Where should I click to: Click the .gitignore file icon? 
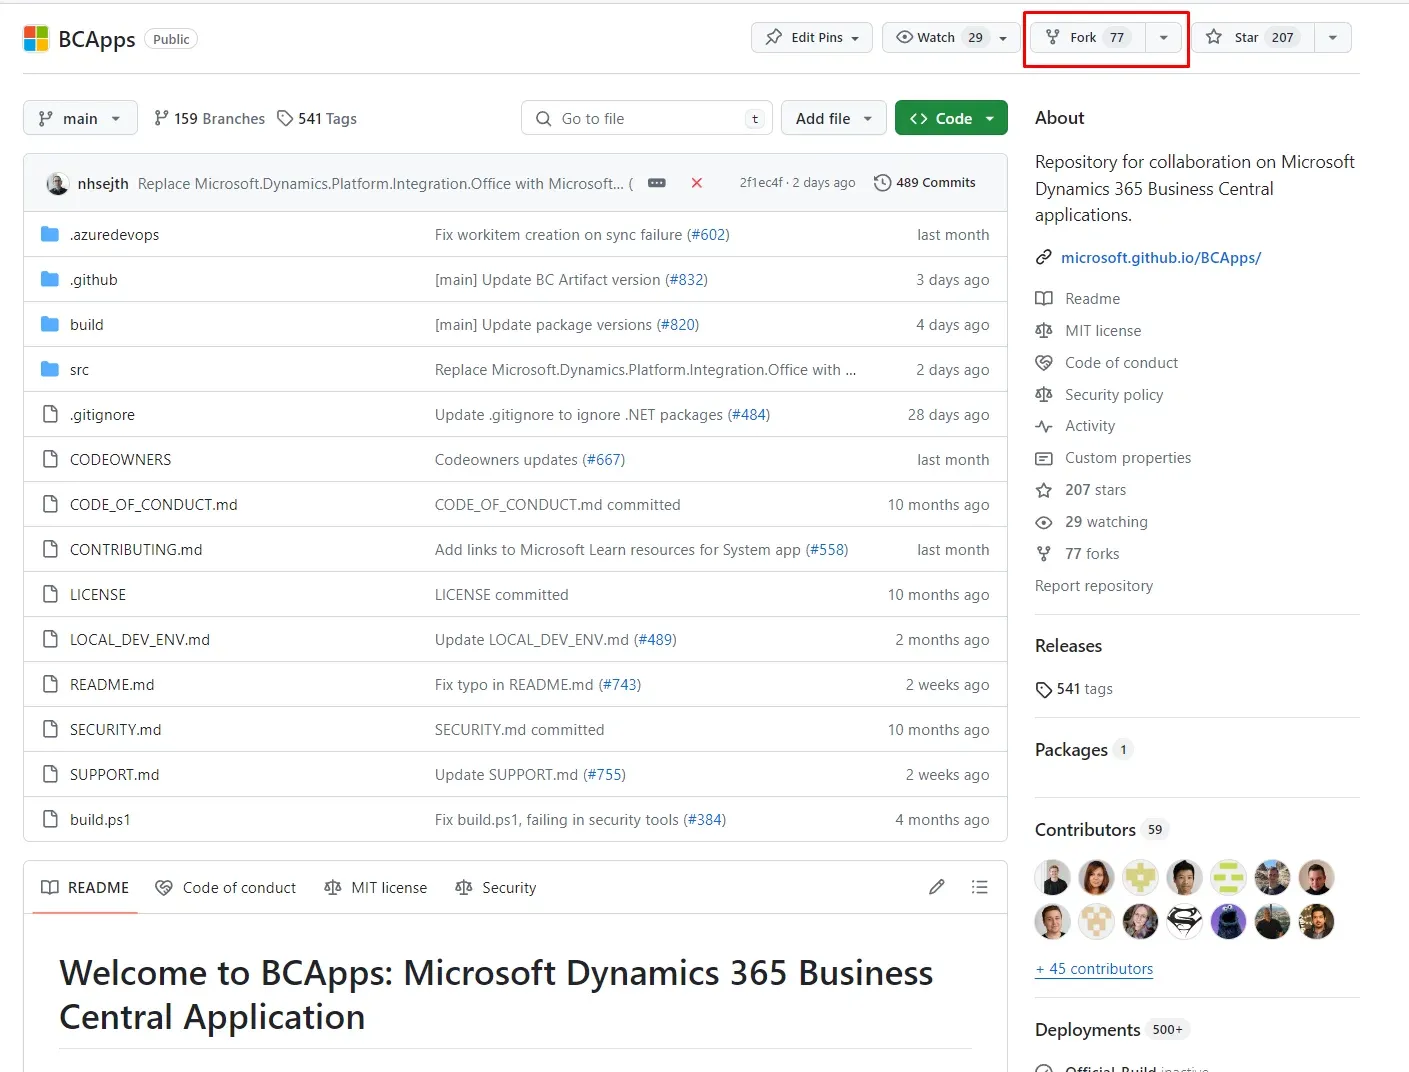click(50, 414)
